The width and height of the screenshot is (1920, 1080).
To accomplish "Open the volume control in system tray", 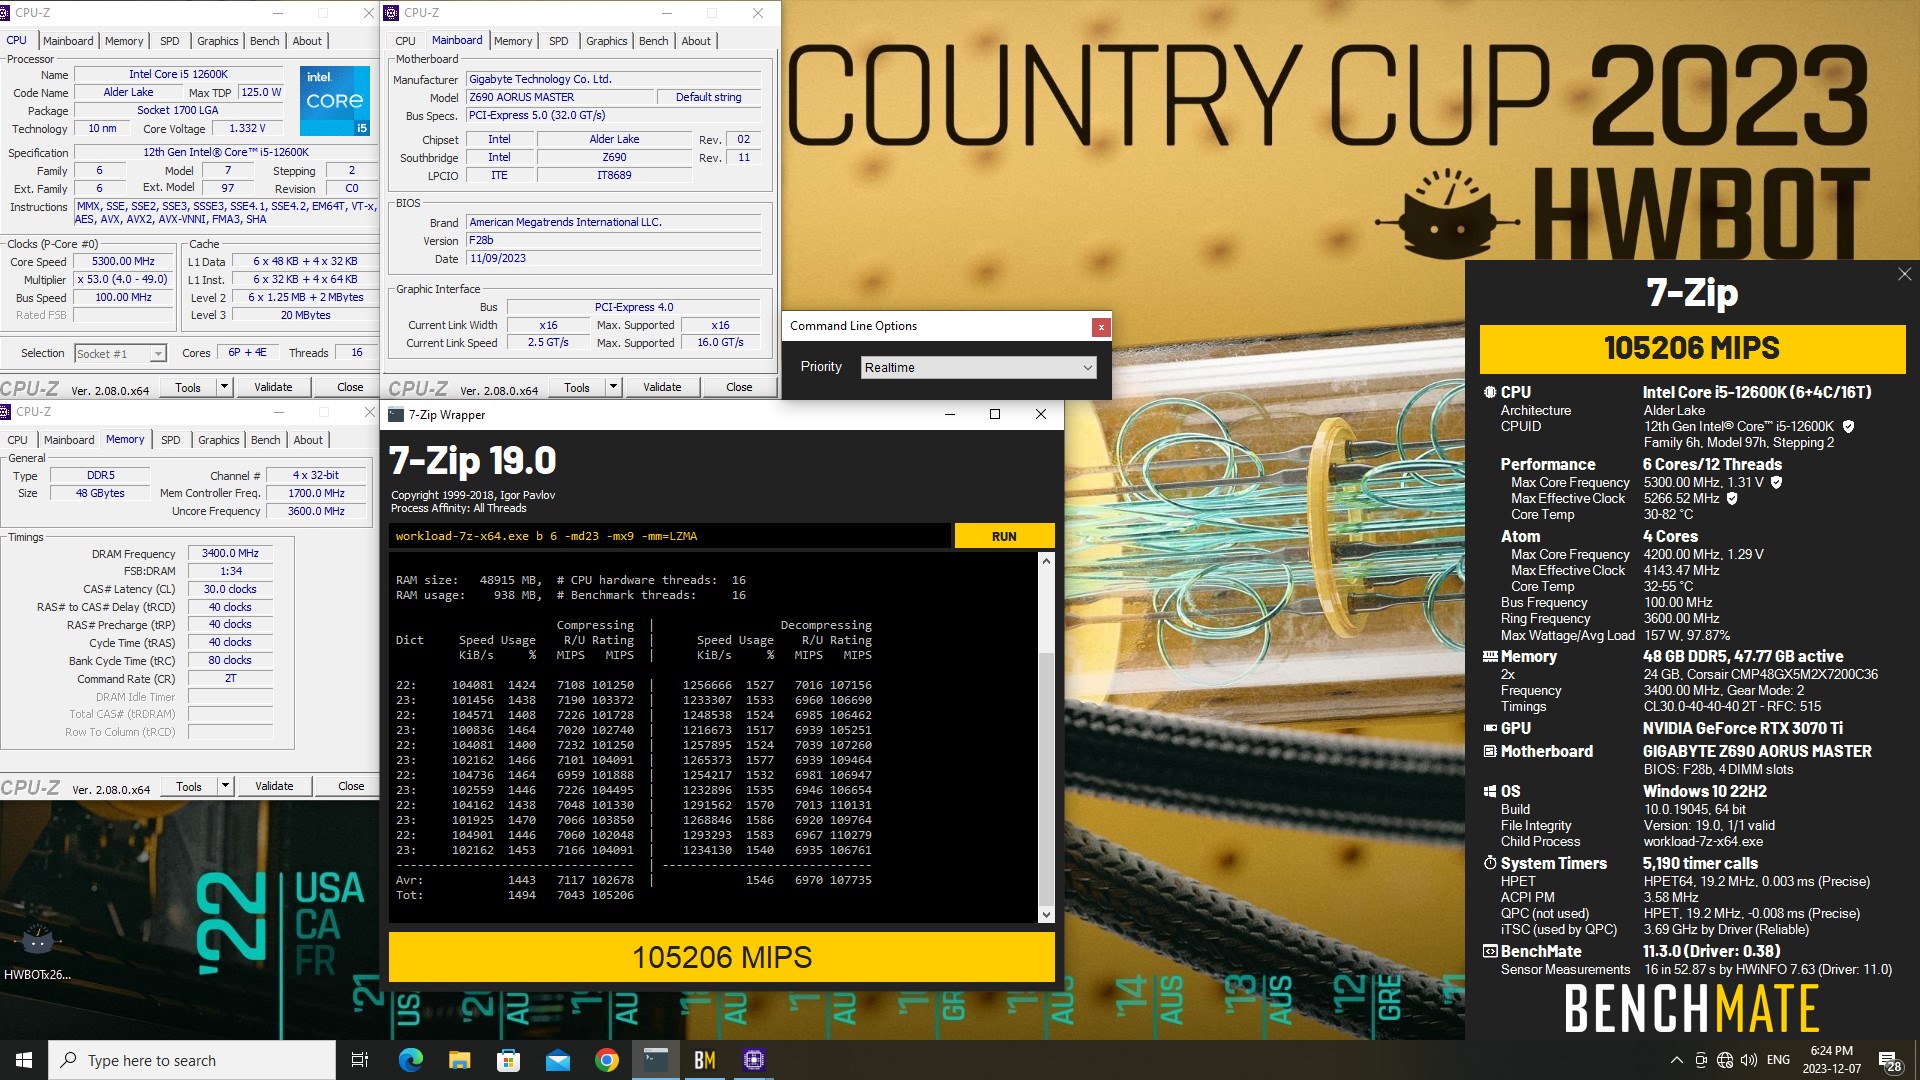I will click(x=1749, y=1060).
